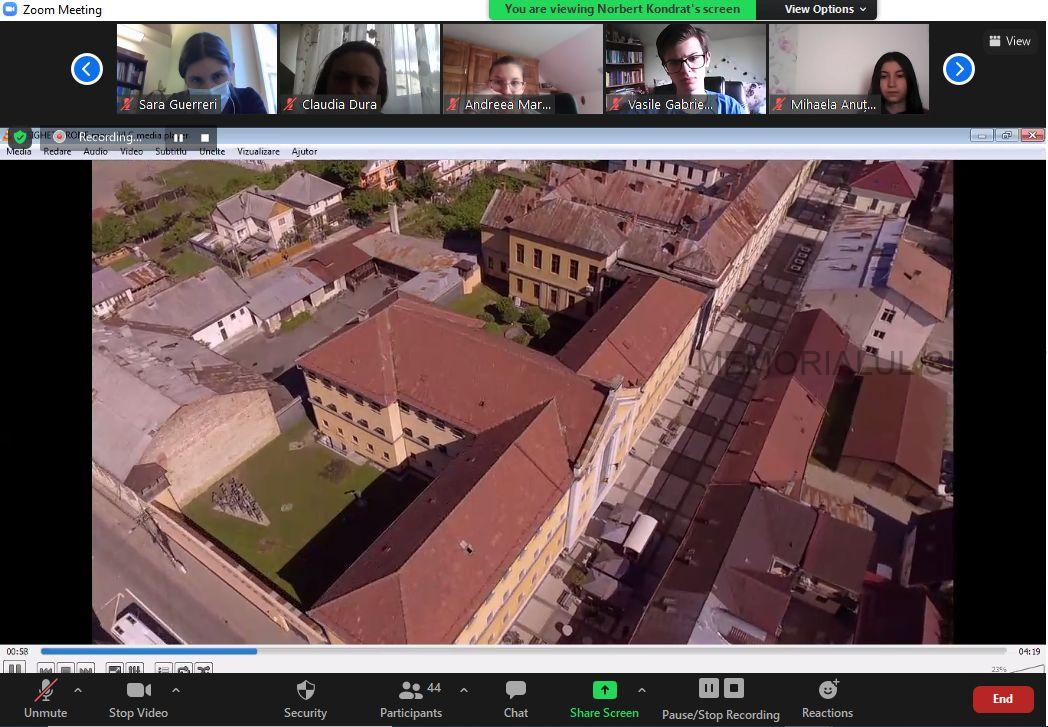Open the Ajutor menu in VLC
Image resolution: width=1048 pixels, height=727 pixels.
tap(304, 152)
